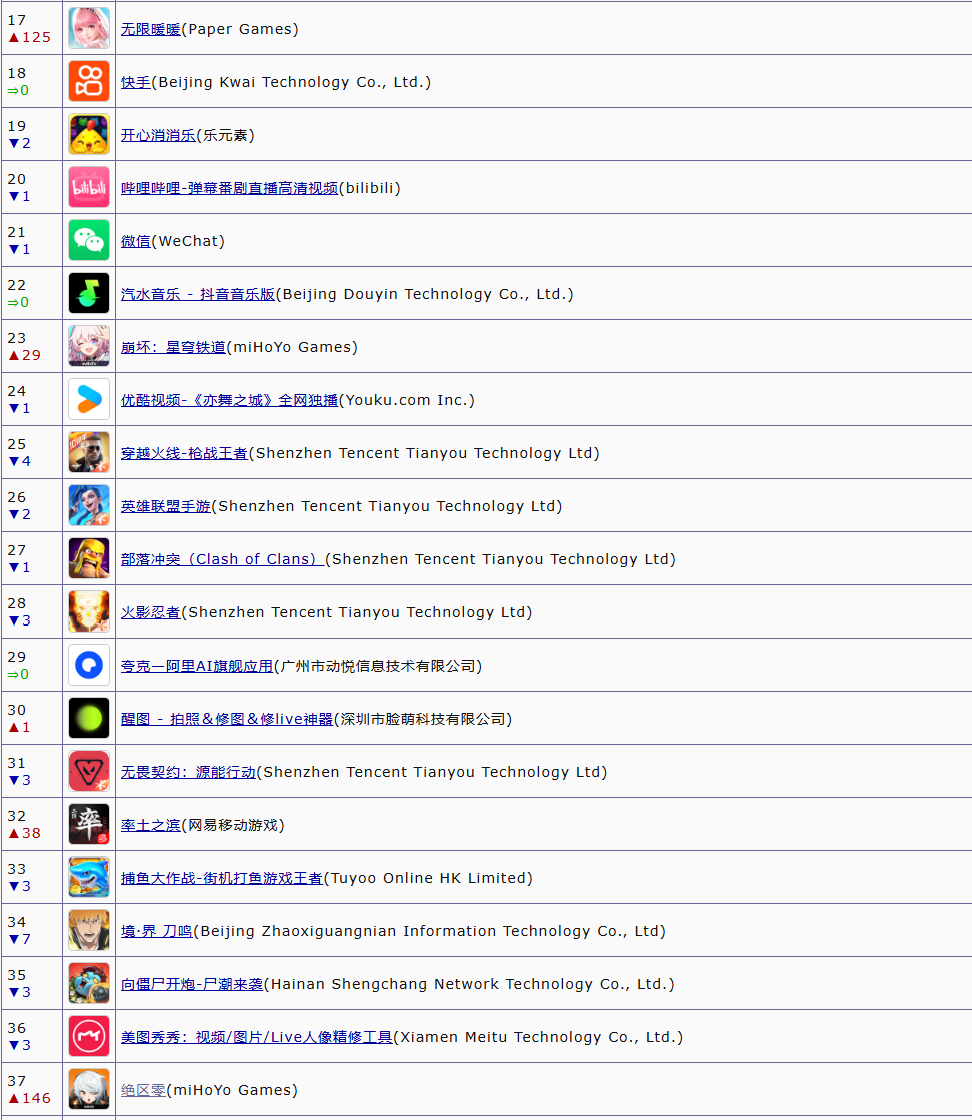Open the 捕鱼大作战 link
Viewport: 972px width, 1120px height.
click(x=221, y=878)
